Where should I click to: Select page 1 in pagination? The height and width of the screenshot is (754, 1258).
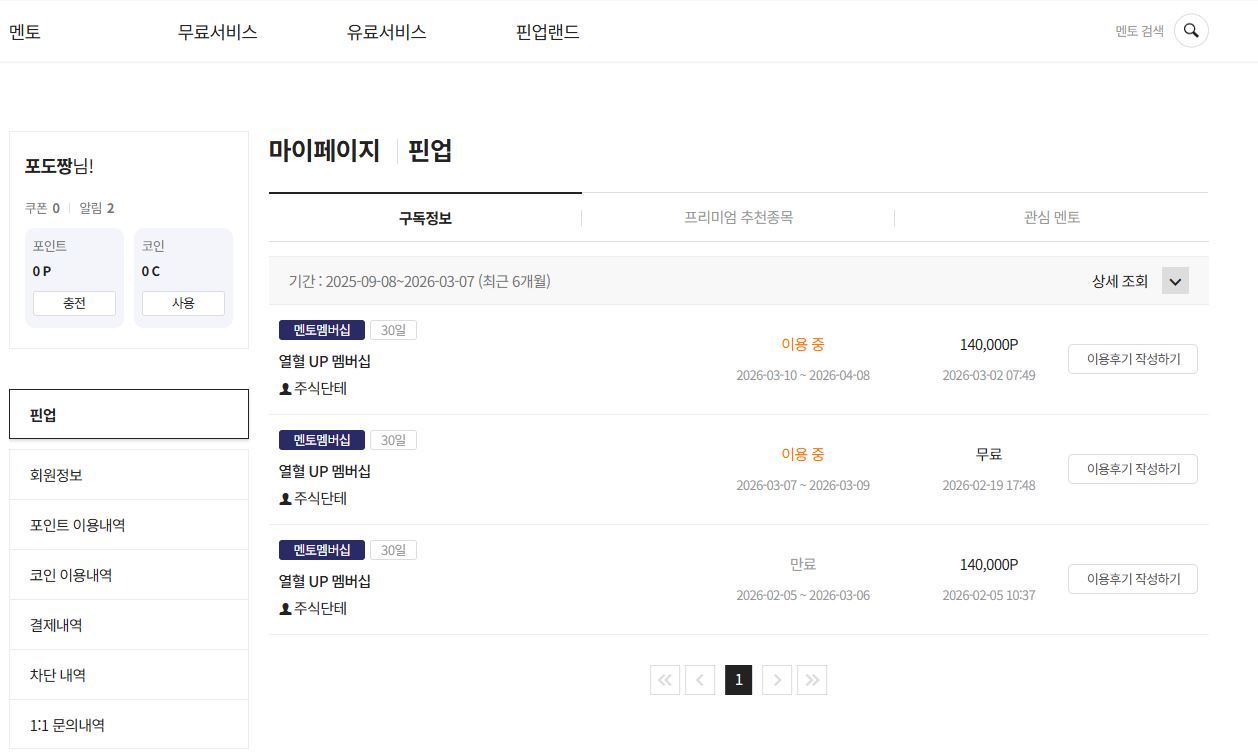[738, 680]
